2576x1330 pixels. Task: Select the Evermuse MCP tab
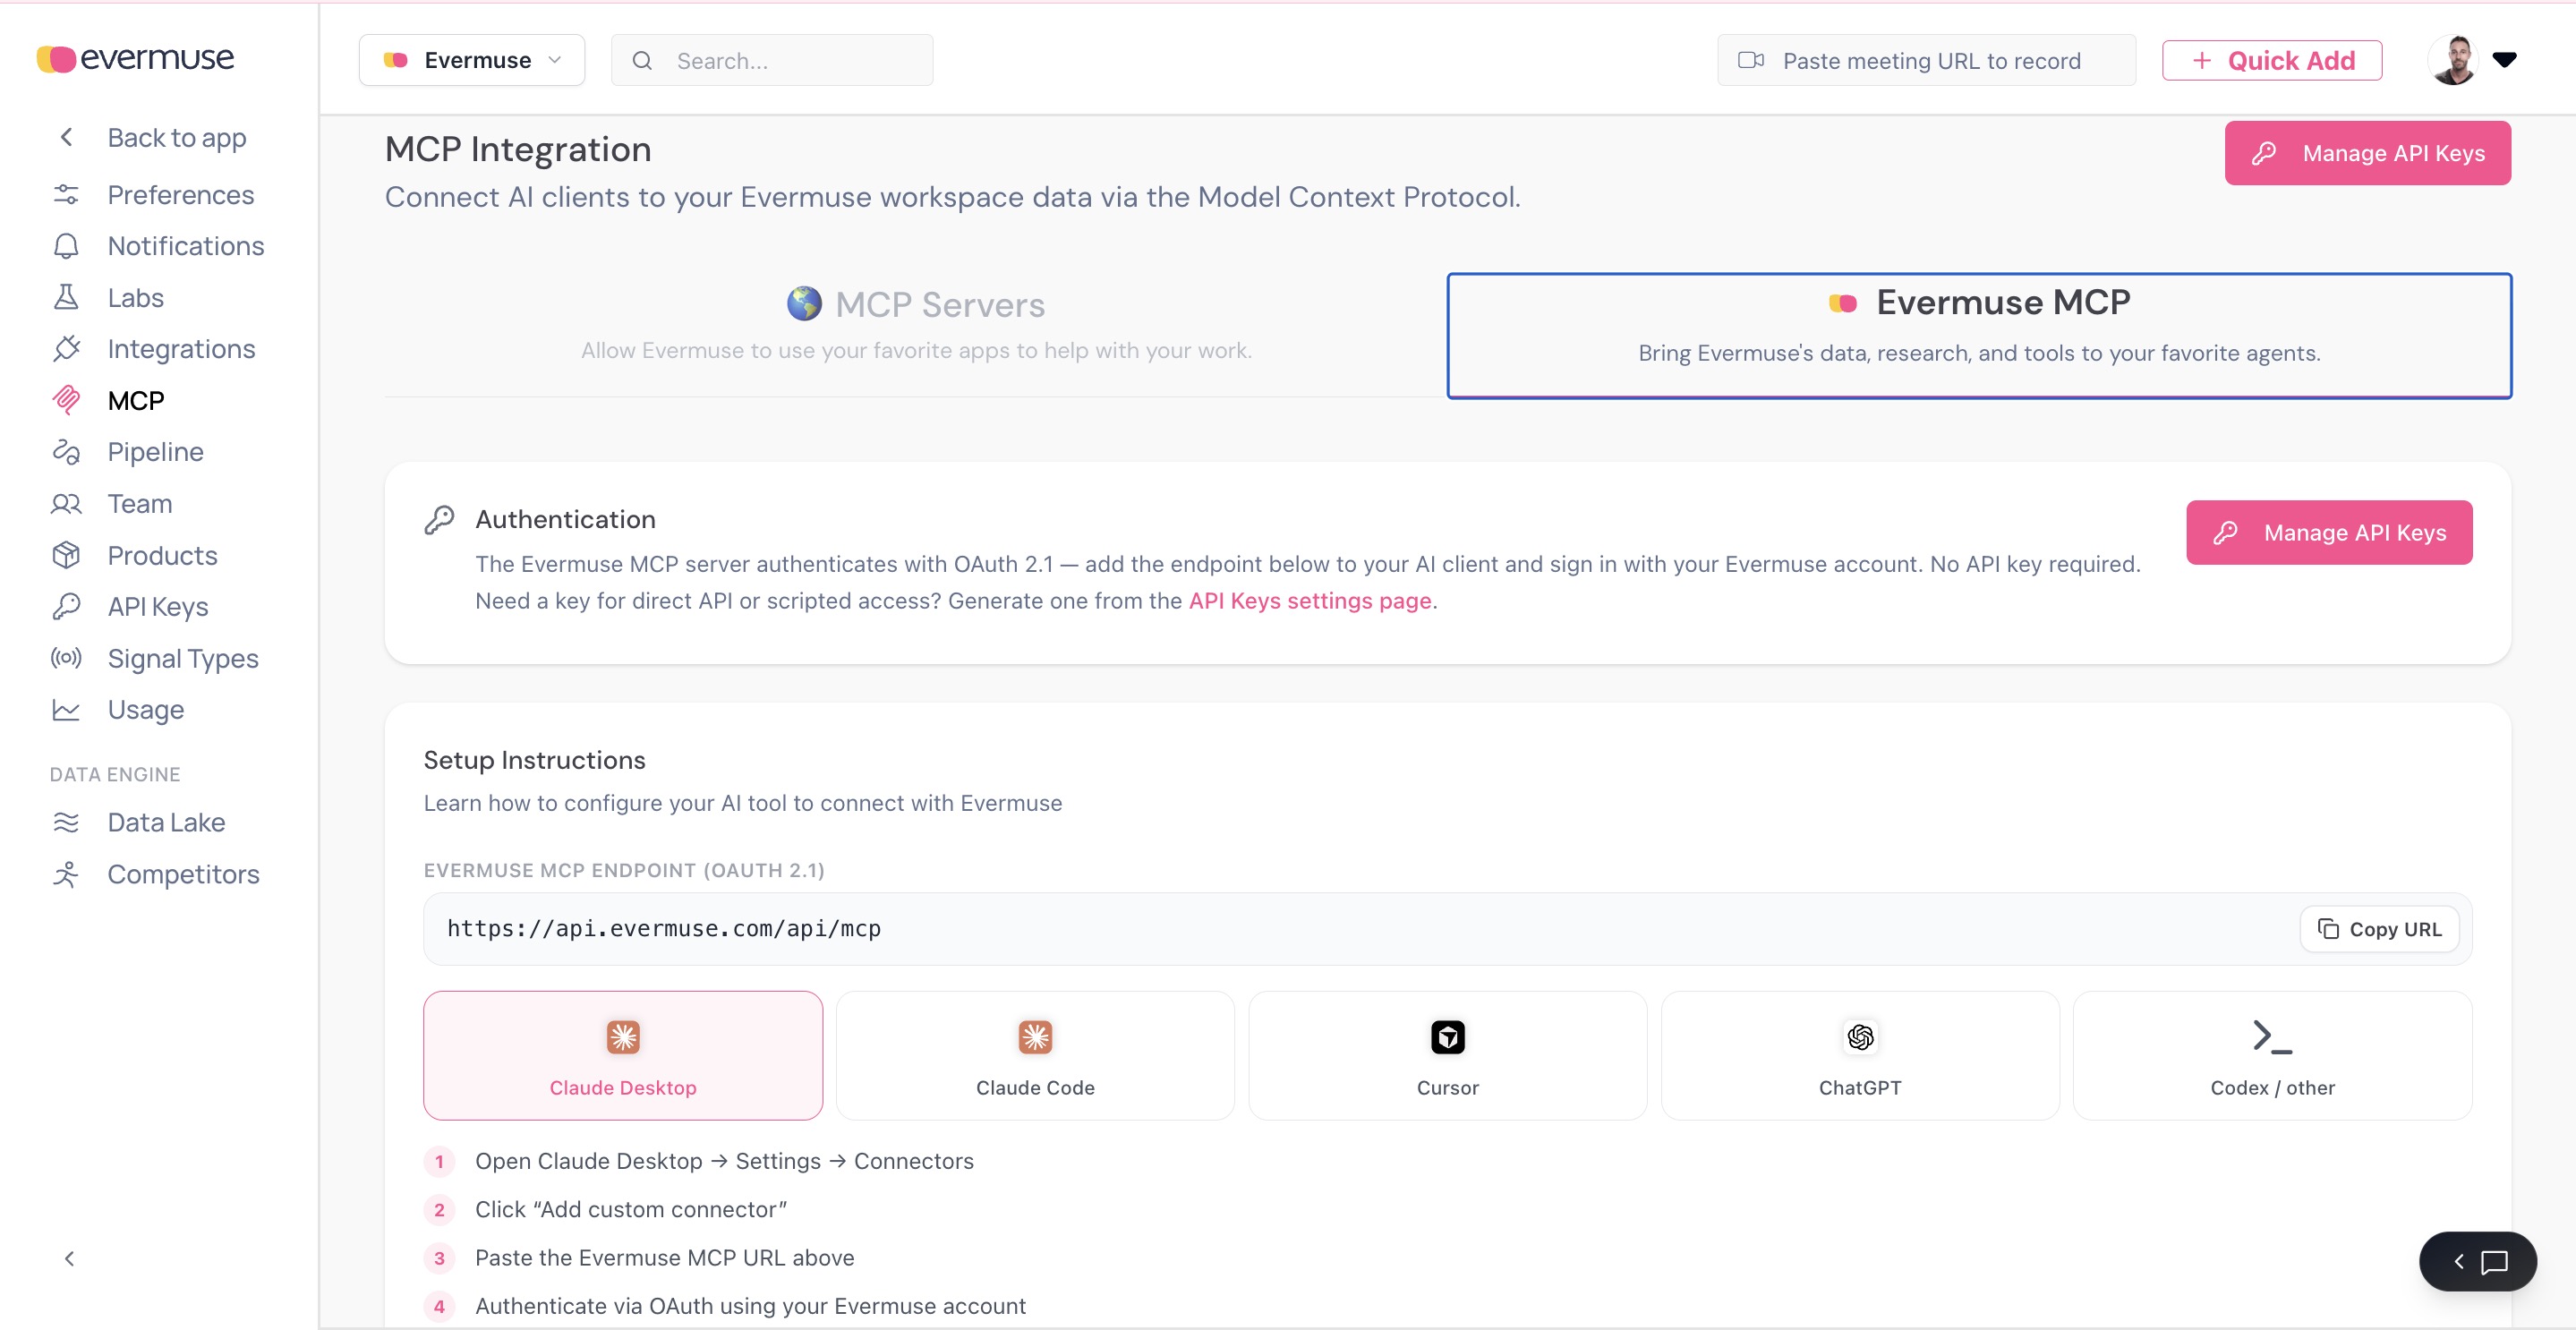(1979, 335)
